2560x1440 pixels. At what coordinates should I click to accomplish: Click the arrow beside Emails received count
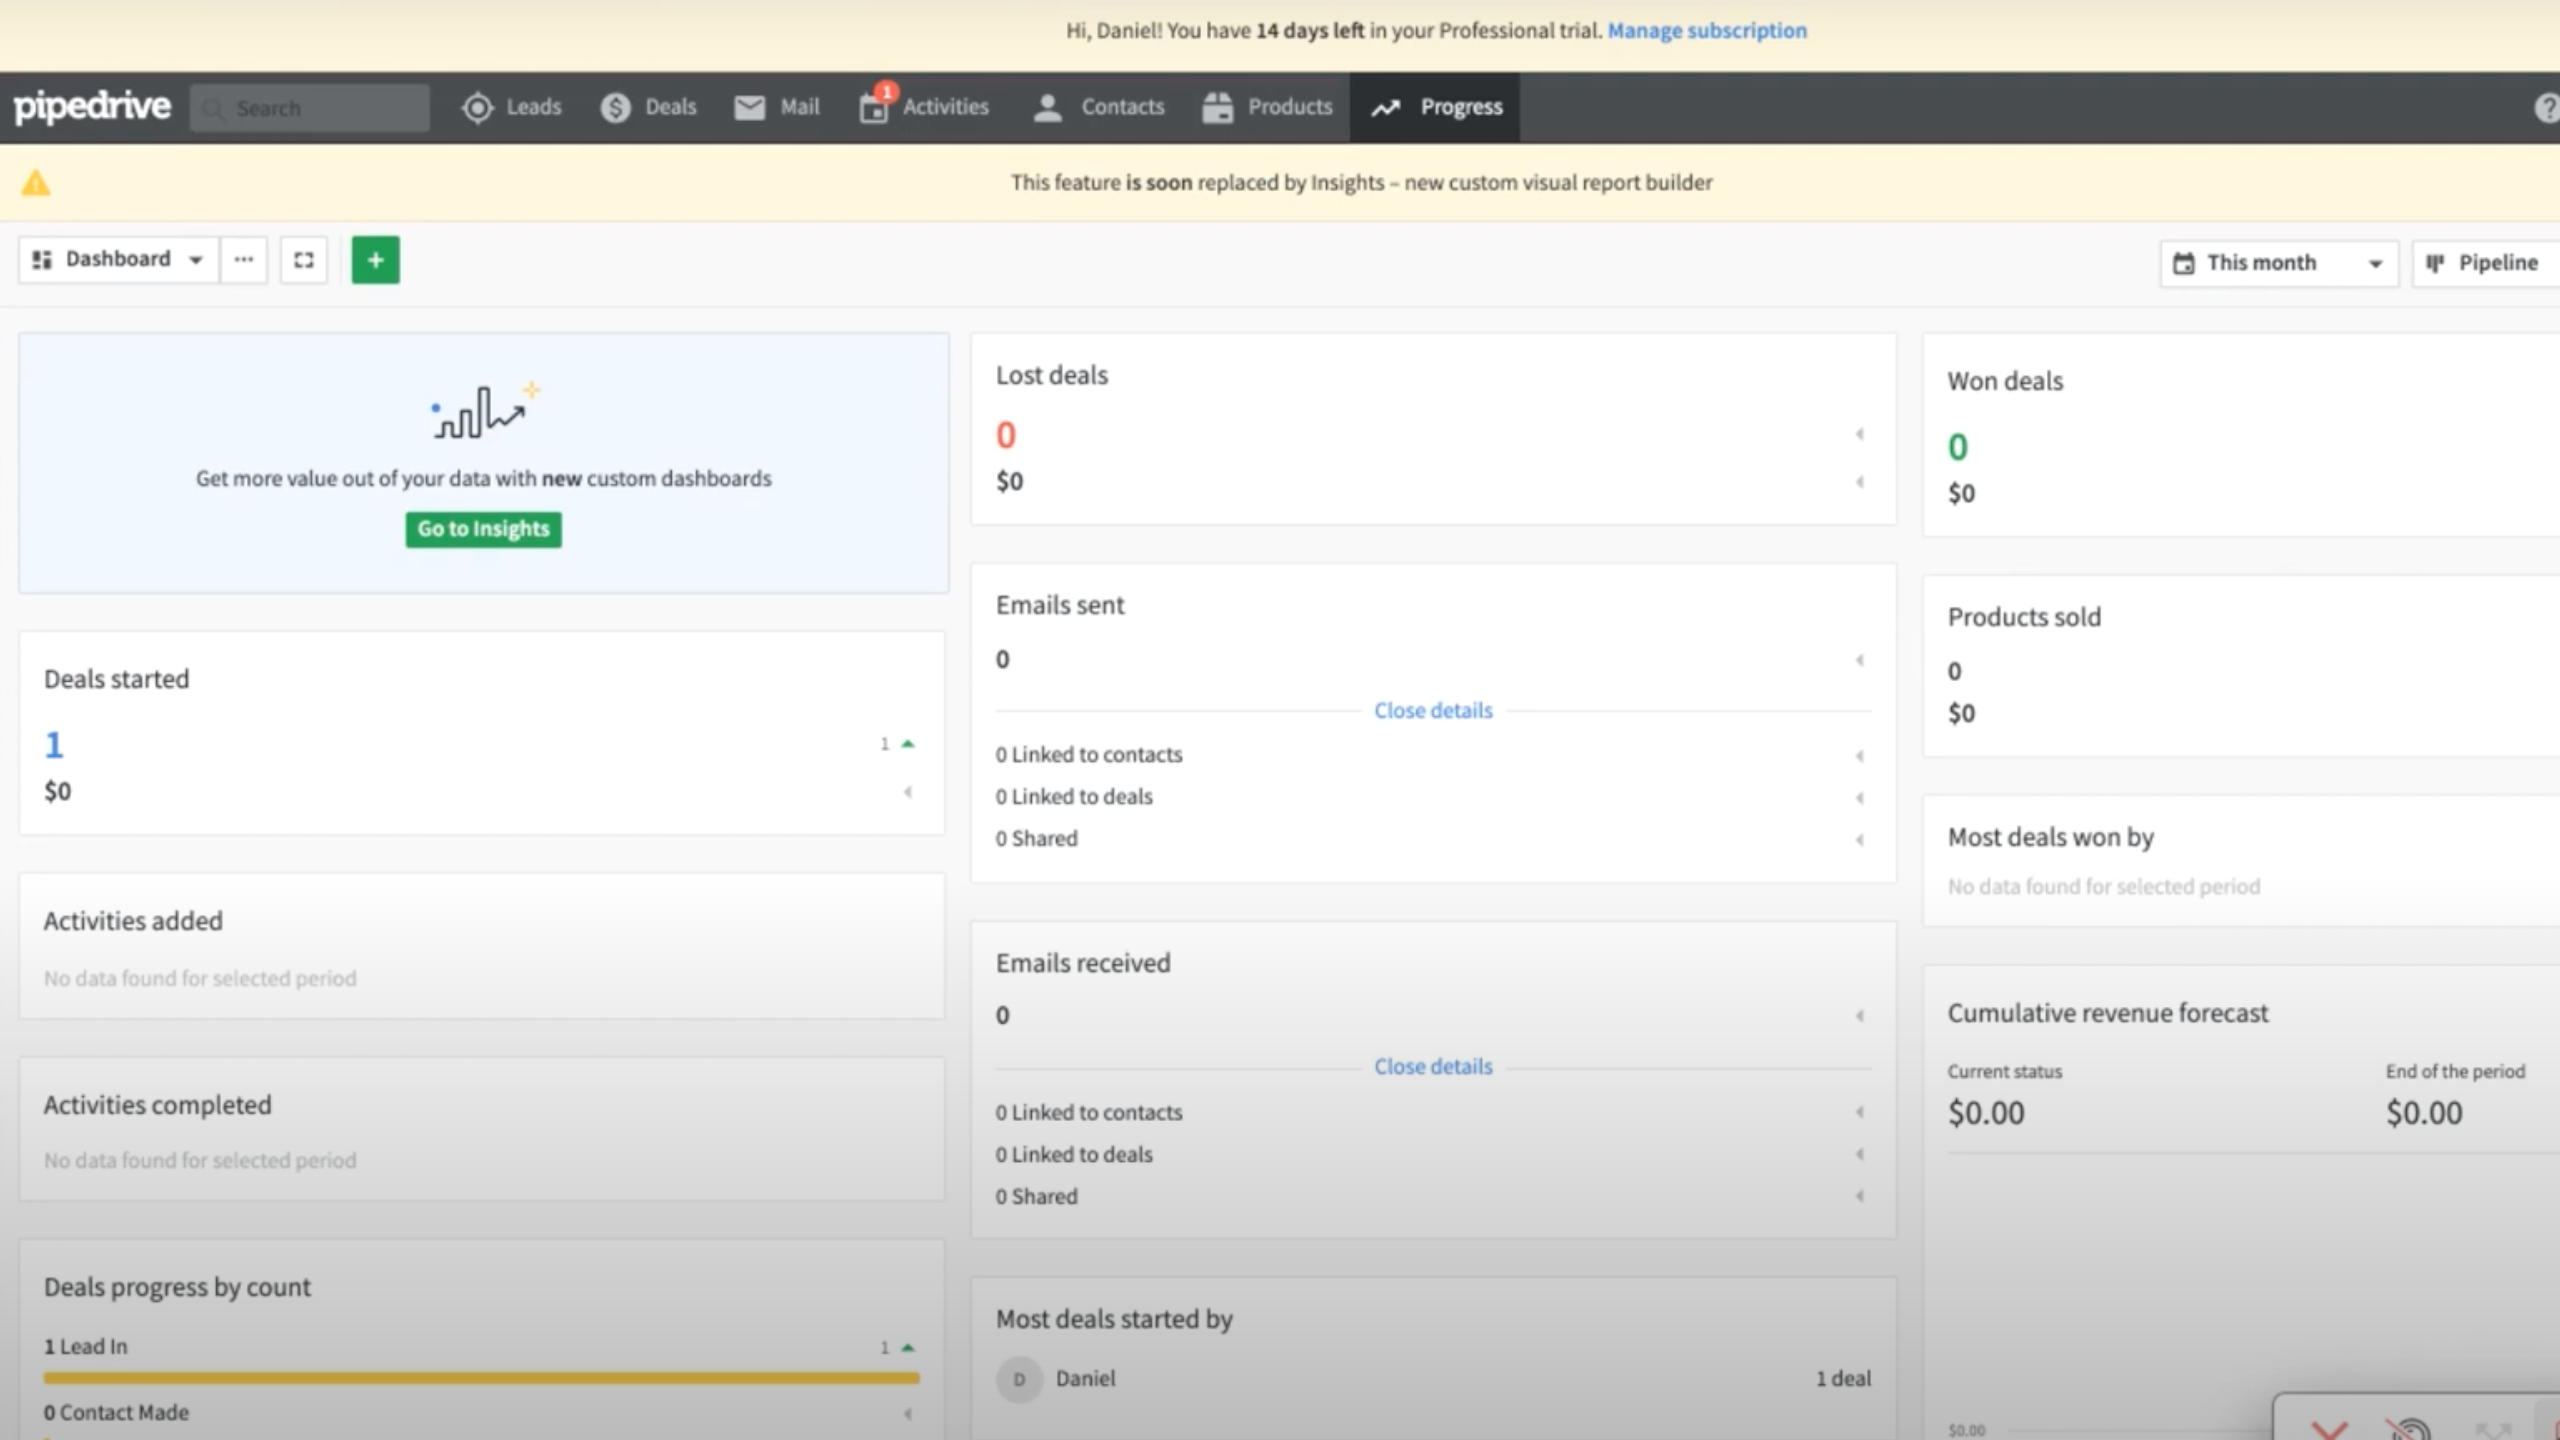pyautogui.click(x=1860, y=1016)
